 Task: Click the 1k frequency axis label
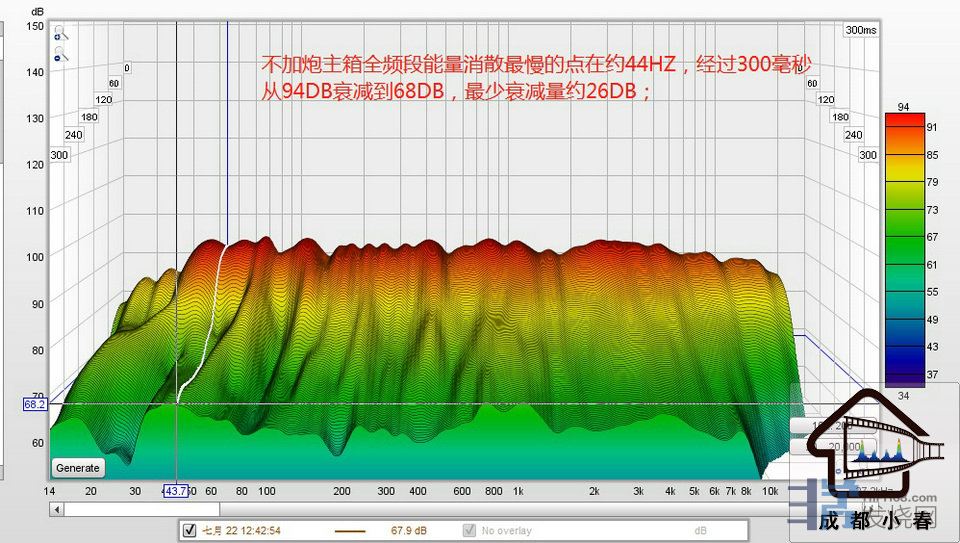[x=518, y=491]
